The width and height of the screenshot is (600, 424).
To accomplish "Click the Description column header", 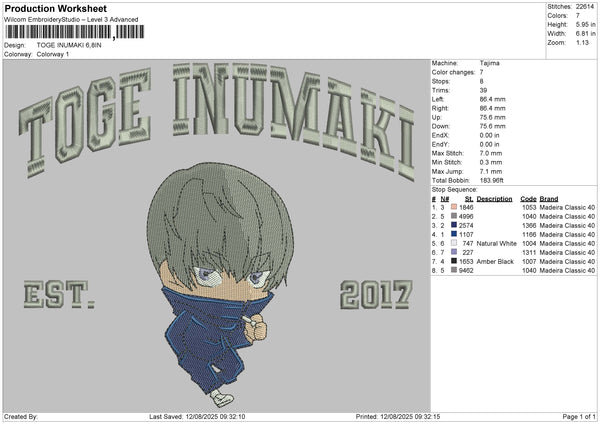I will (x=494, y=199).
